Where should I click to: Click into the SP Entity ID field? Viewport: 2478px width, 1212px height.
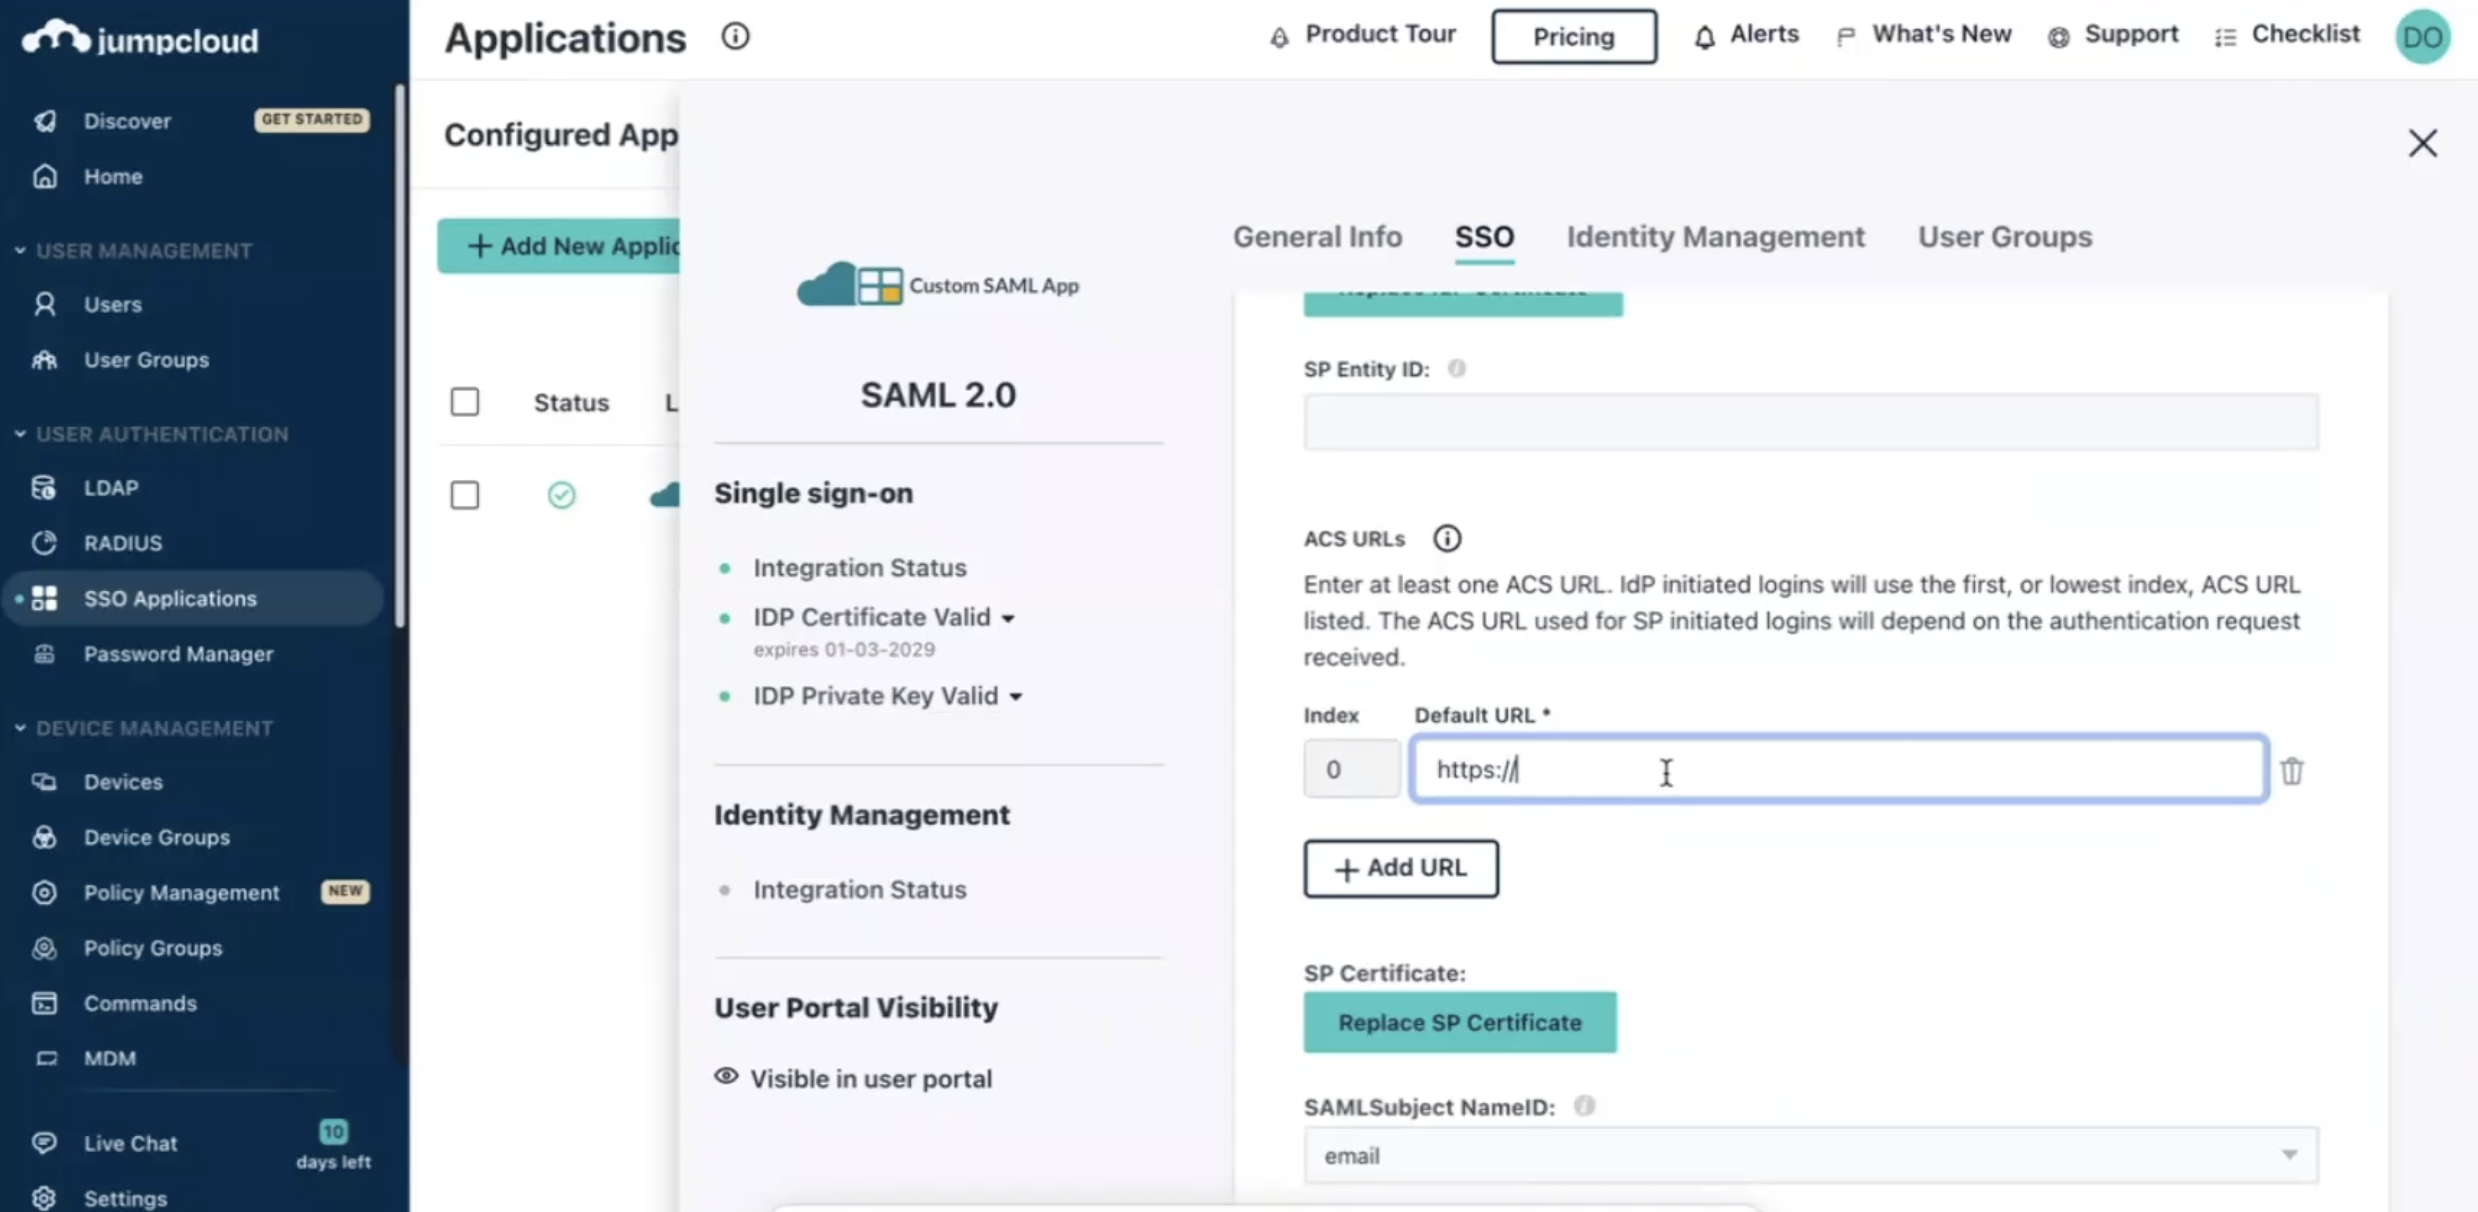click(x=1810, y=421)
